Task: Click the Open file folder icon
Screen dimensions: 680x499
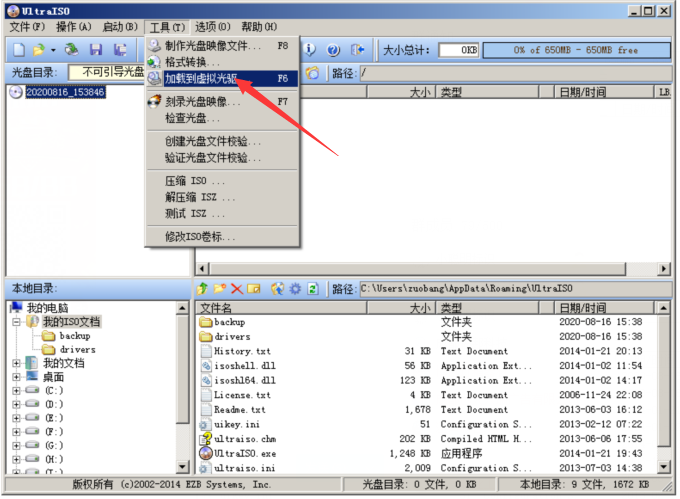Action: pyautogui.click(x=39, y=50)
